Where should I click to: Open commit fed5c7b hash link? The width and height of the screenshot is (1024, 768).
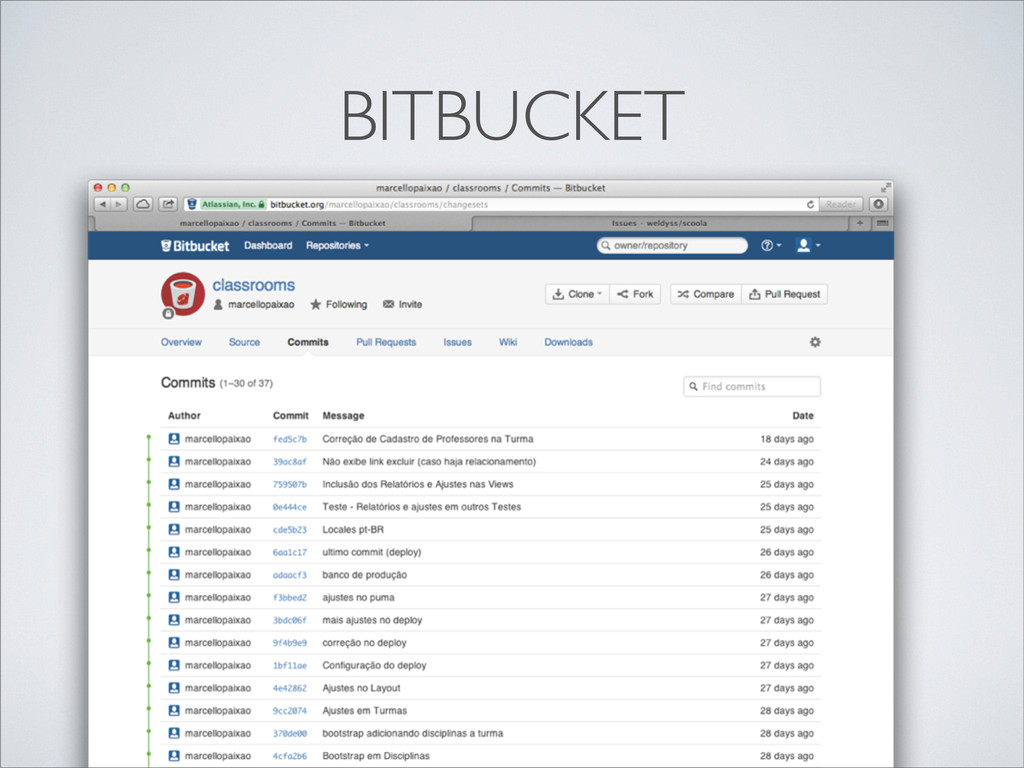pos(289,440)
